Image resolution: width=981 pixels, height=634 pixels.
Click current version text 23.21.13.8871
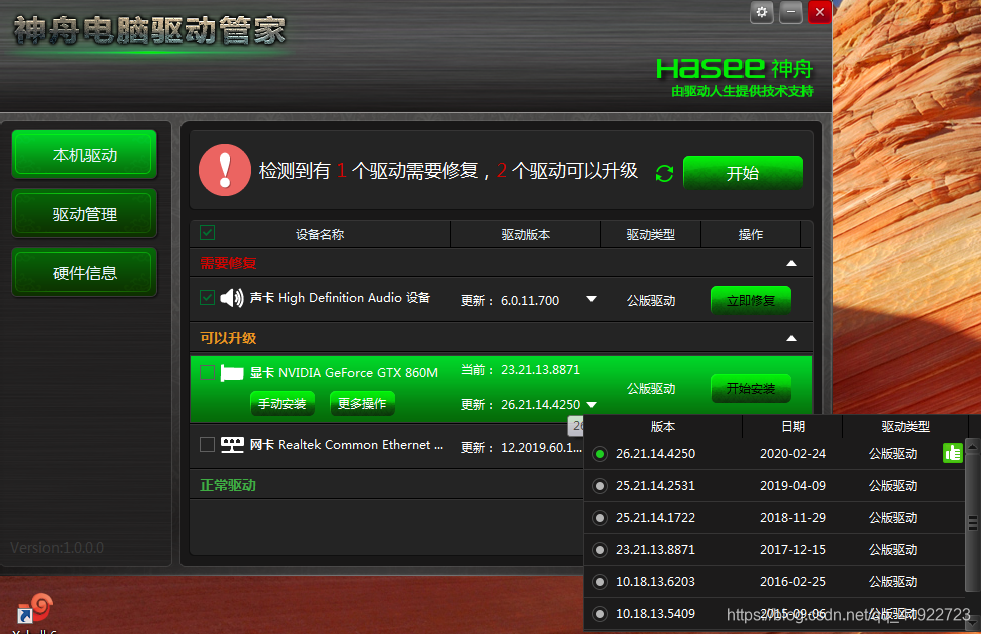pos(541,370)
